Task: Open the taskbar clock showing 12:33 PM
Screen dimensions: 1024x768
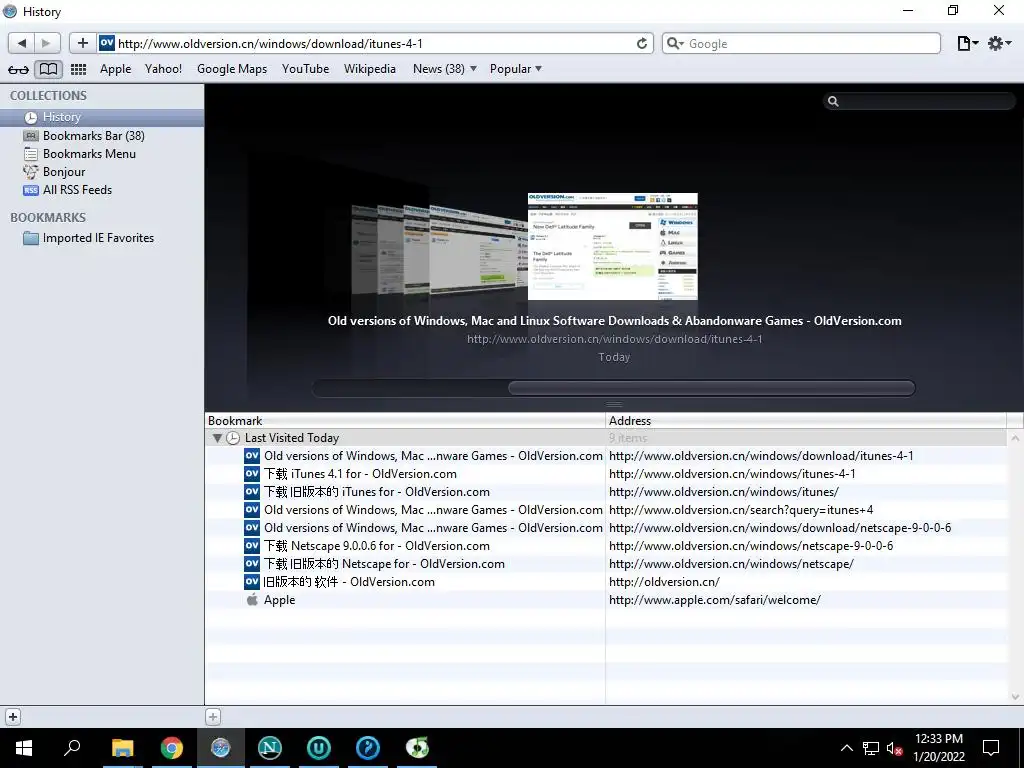Action: [x=938, y=748]
